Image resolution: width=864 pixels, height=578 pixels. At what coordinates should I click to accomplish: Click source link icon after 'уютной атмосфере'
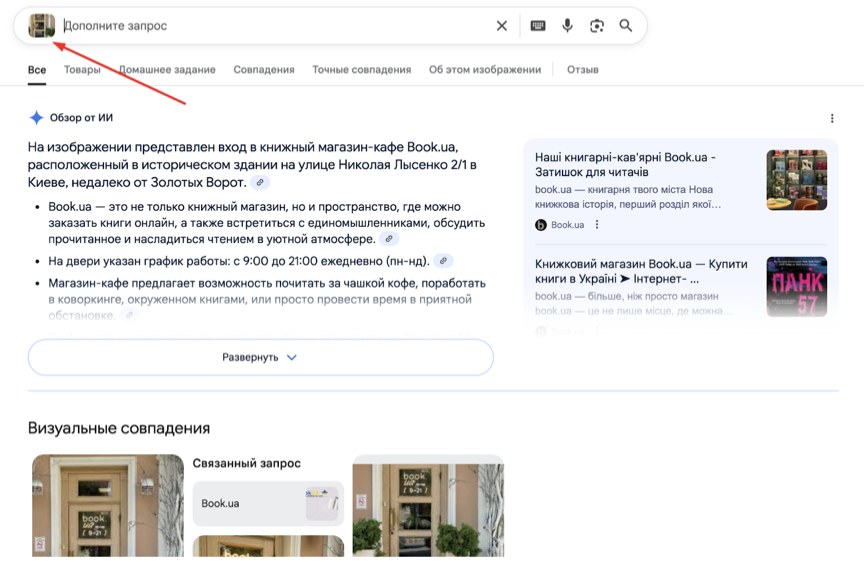tap(389, 239)
